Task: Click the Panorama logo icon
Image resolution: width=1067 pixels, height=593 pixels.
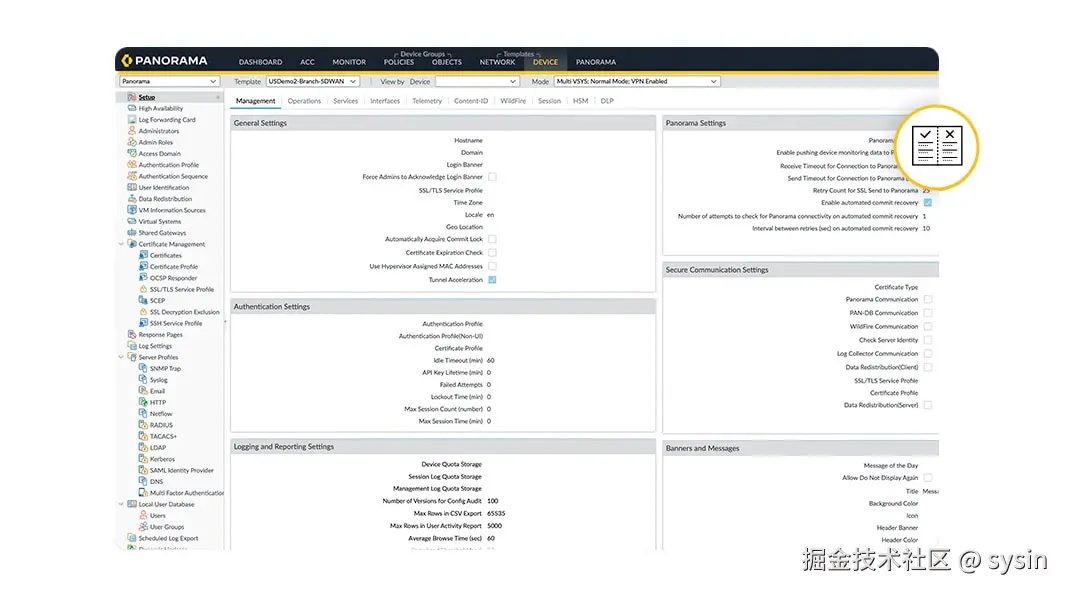Action: [x=127, y=61]
